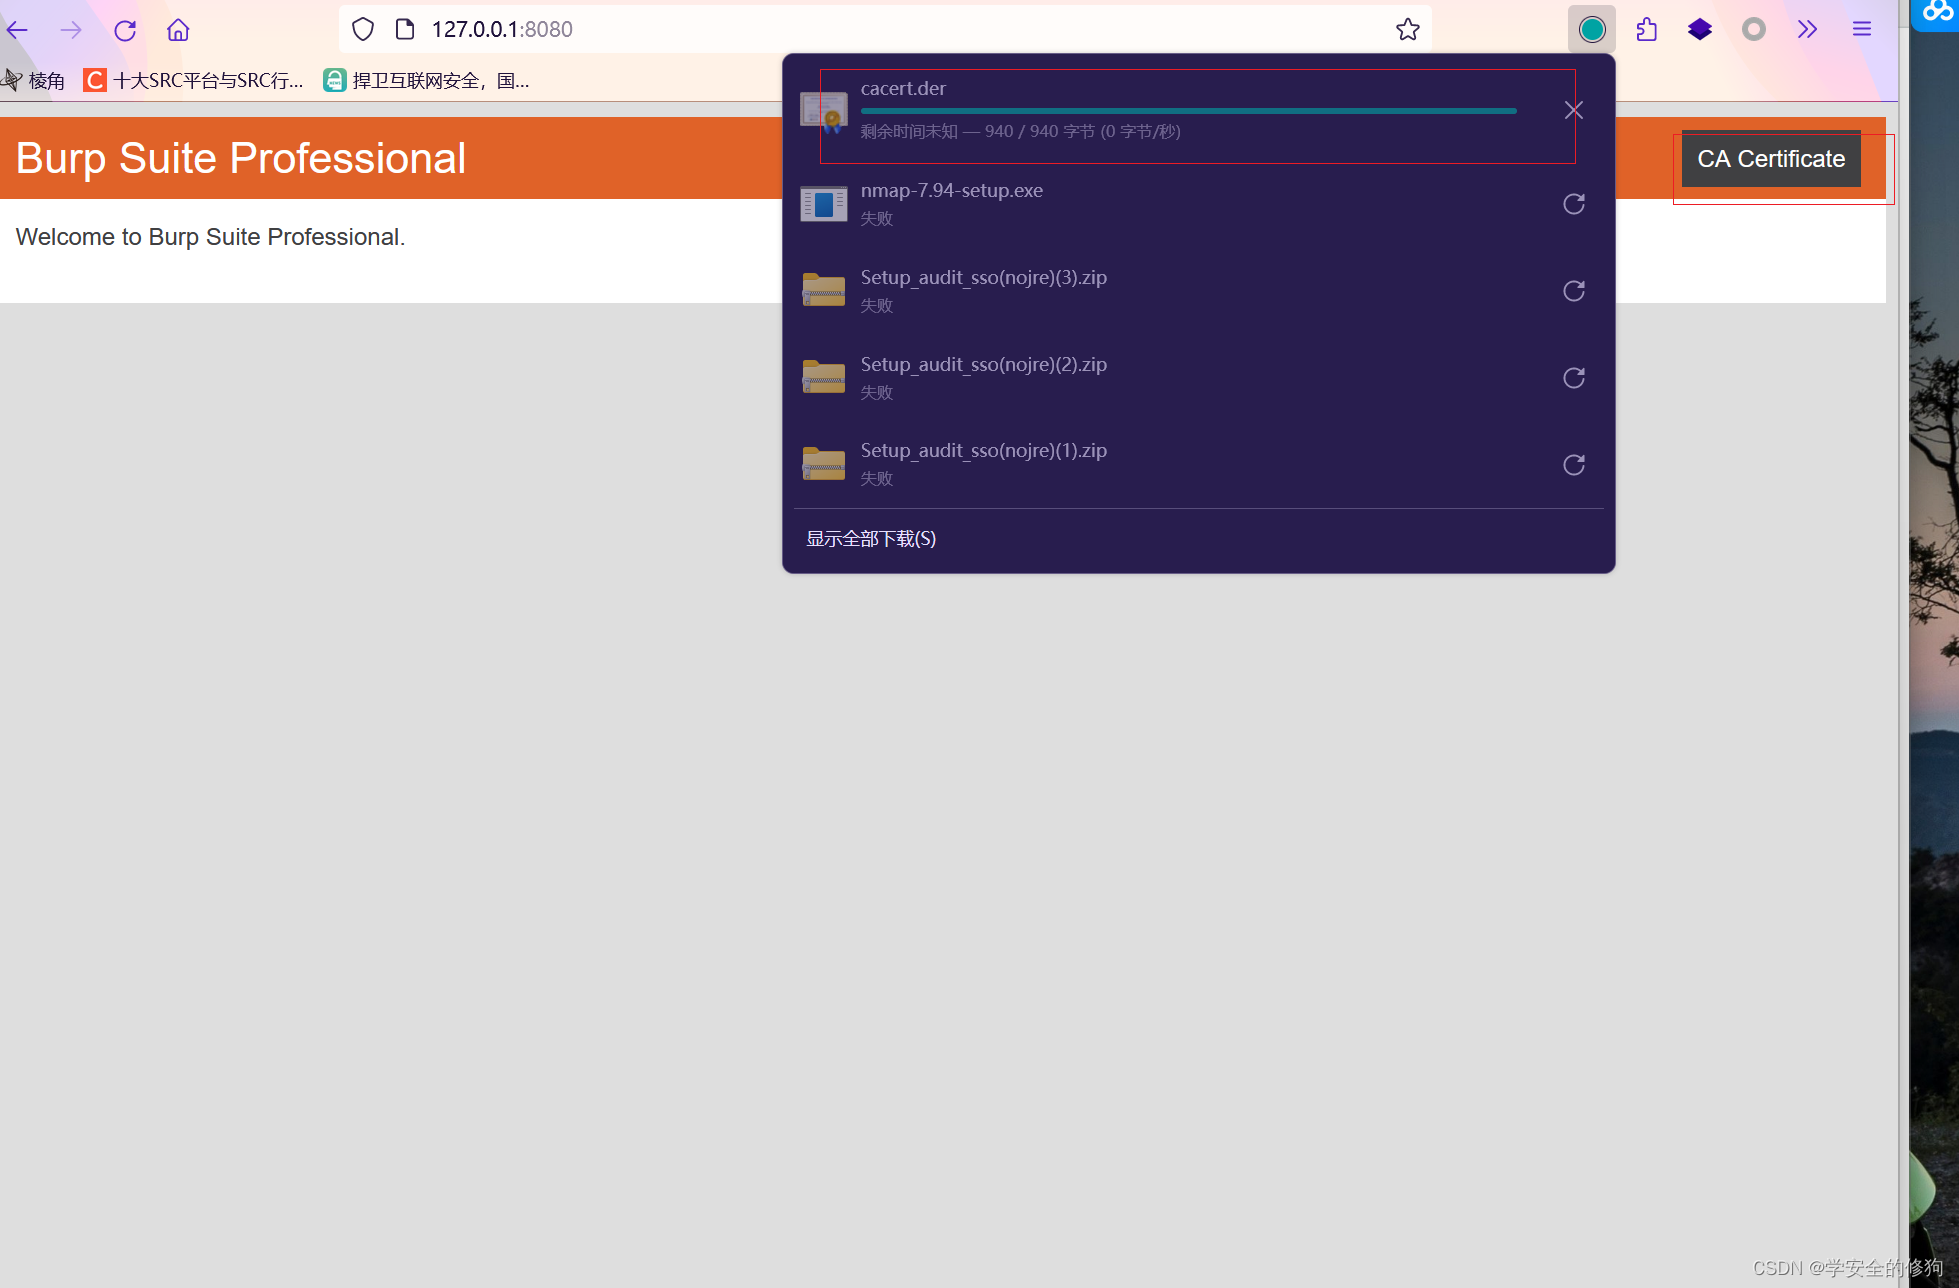
Task: Click the CA Certificate button
Action: click(1771, 159)
